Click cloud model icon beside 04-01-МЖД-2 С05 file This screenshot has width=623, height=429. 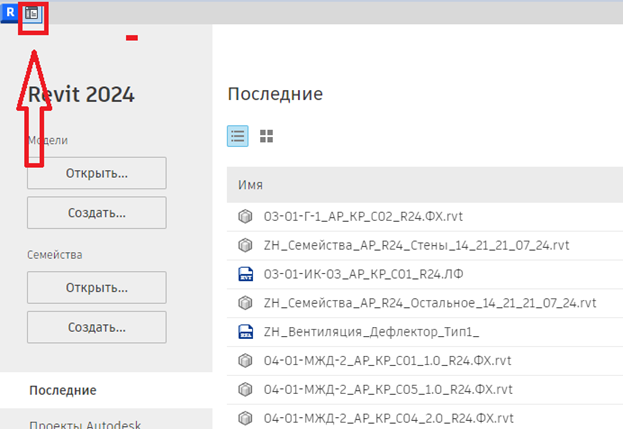pyautogui.click(x=245, y=389)
